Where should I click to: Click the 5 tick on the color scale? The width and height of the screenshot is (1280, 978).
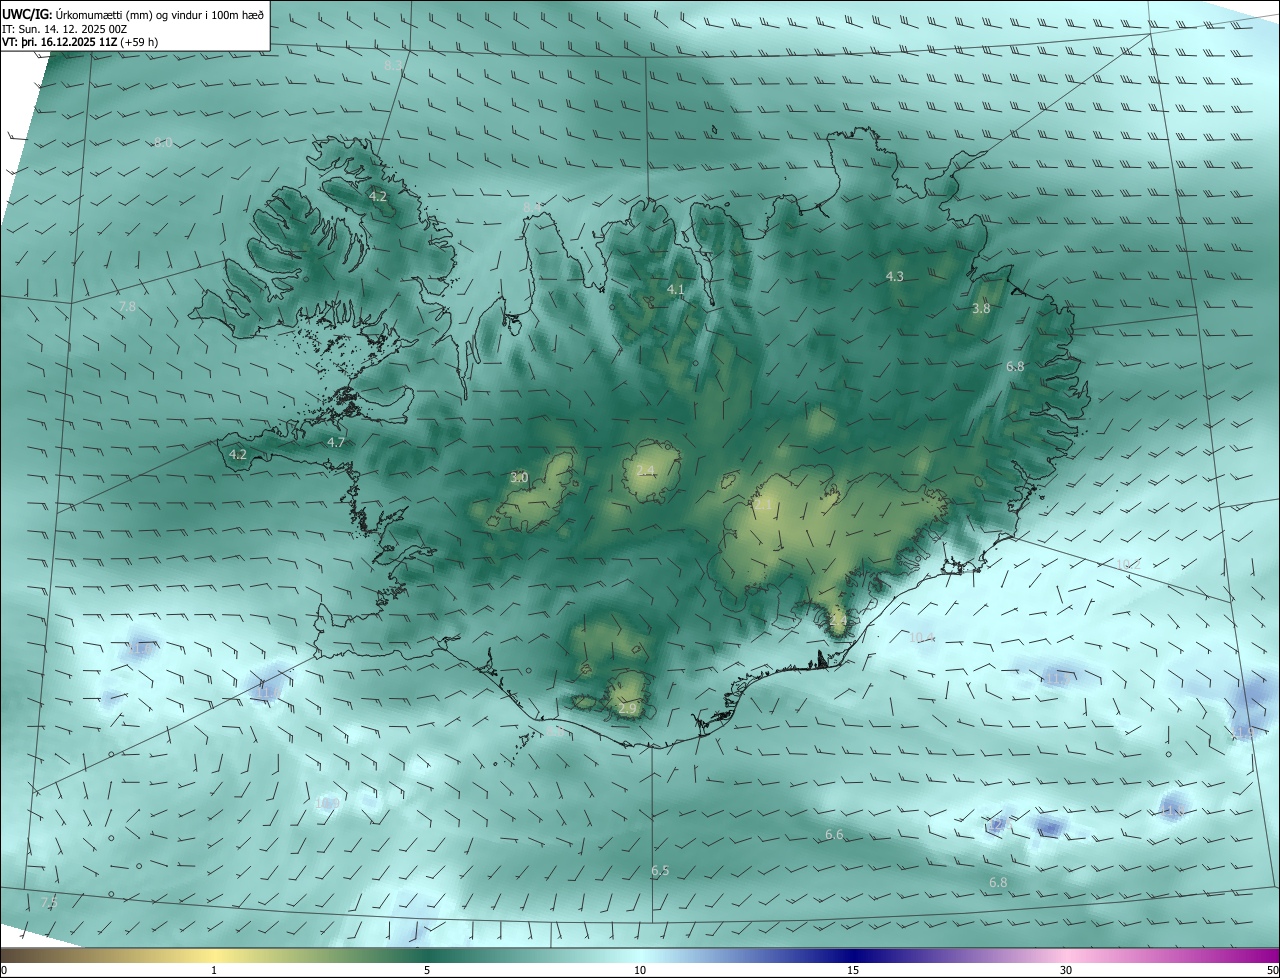click(x=427, y=970)
